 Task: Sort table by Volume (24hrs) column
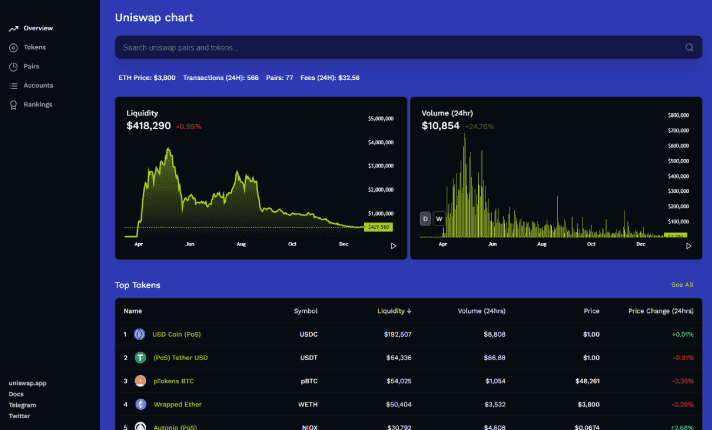(x=481, y=311)
